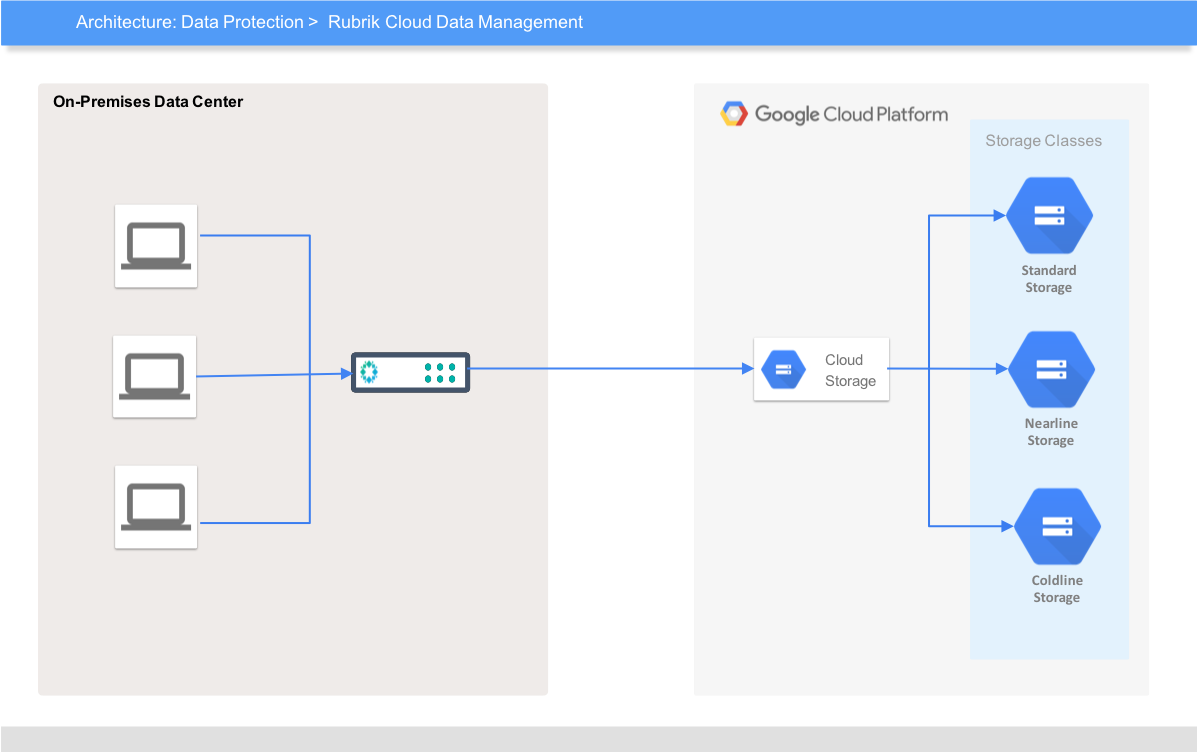Click the Google Cloud Platform logo
The width and height of the screenshot is (1197, 752).
(734, 114)
